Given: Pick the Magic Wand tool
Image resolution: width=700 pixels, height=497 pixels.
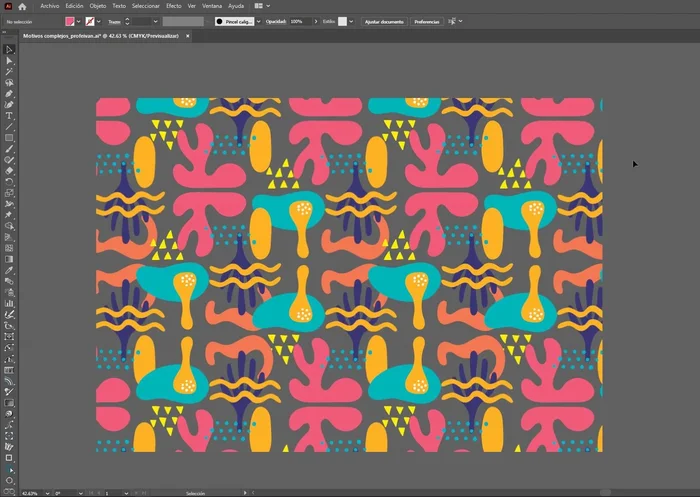Looking at the screenshot, I should 9,71.
